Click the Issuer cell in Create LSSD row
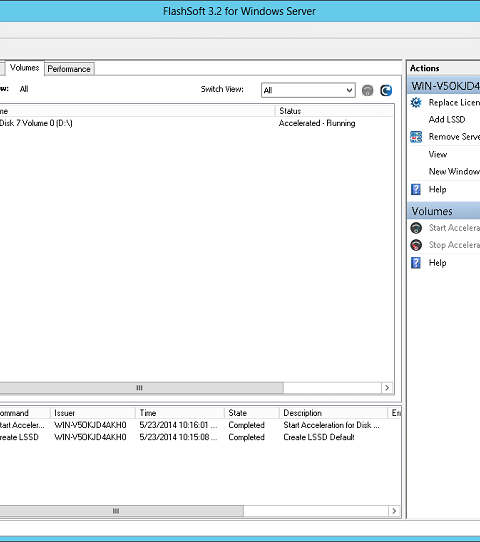Image resolution: width=480 pixels, height=542 pixels. 90,437
